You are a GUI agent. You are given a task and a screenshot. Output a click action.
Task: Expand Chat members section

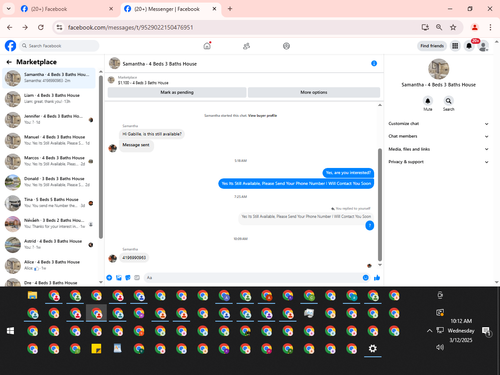(x=438, y=136)
